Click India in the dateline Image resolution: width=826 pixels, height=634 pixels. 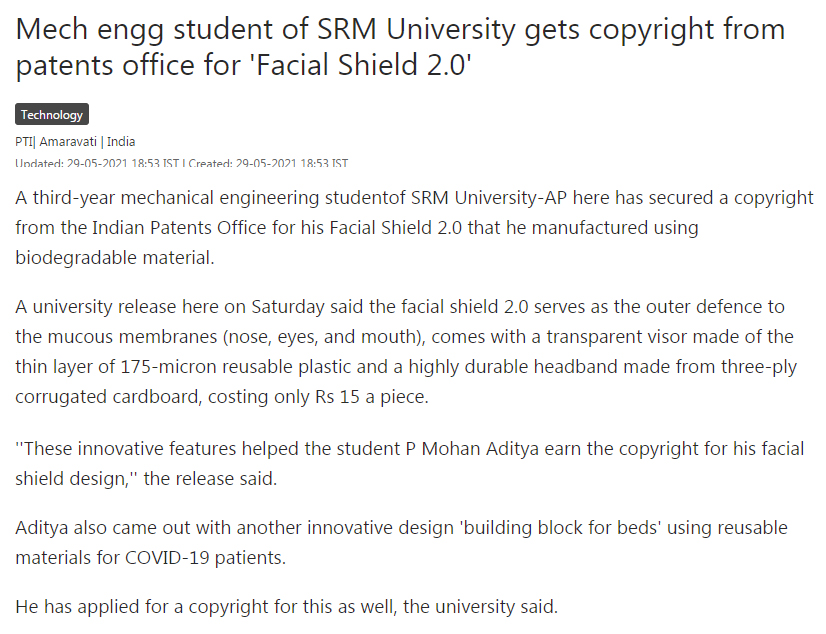pos(120,142)
